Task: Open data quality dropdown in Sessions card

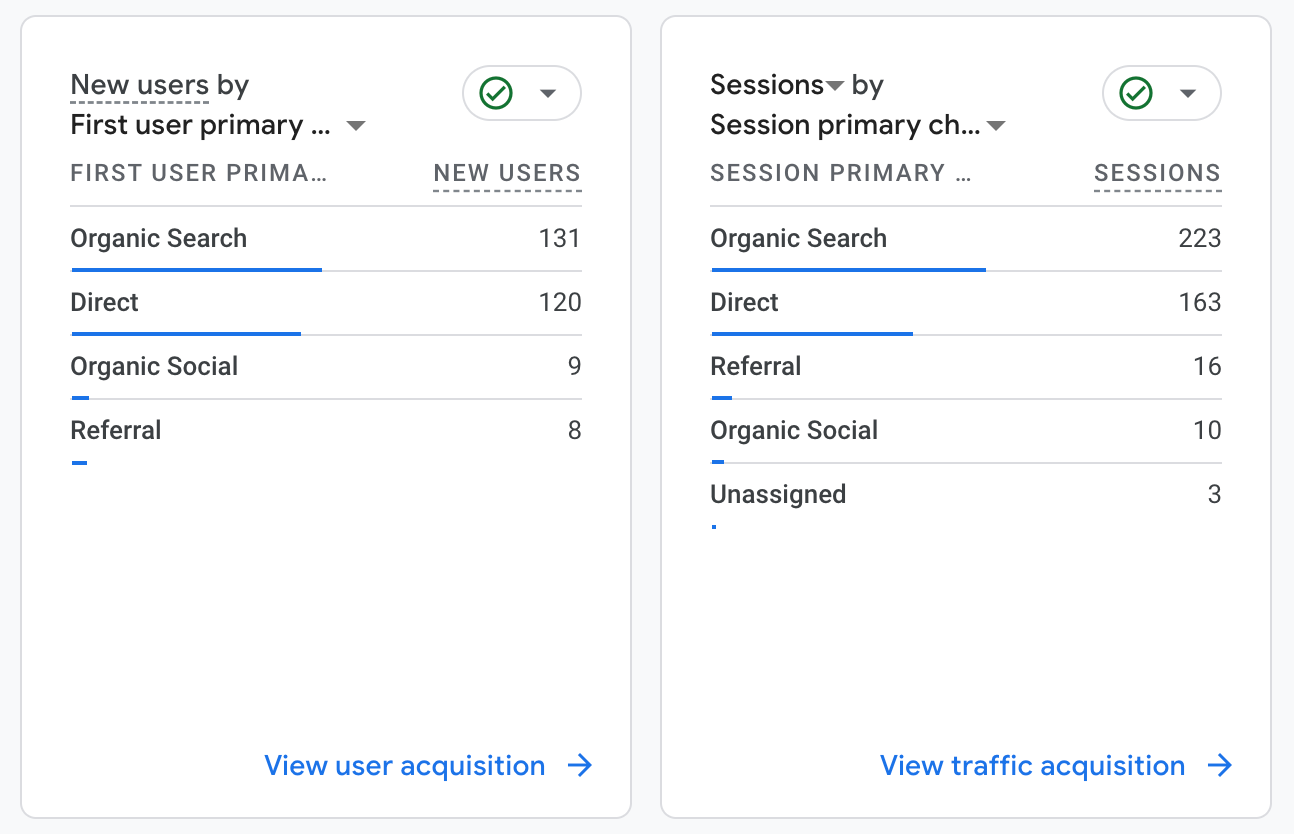Action: point(1187,93)
